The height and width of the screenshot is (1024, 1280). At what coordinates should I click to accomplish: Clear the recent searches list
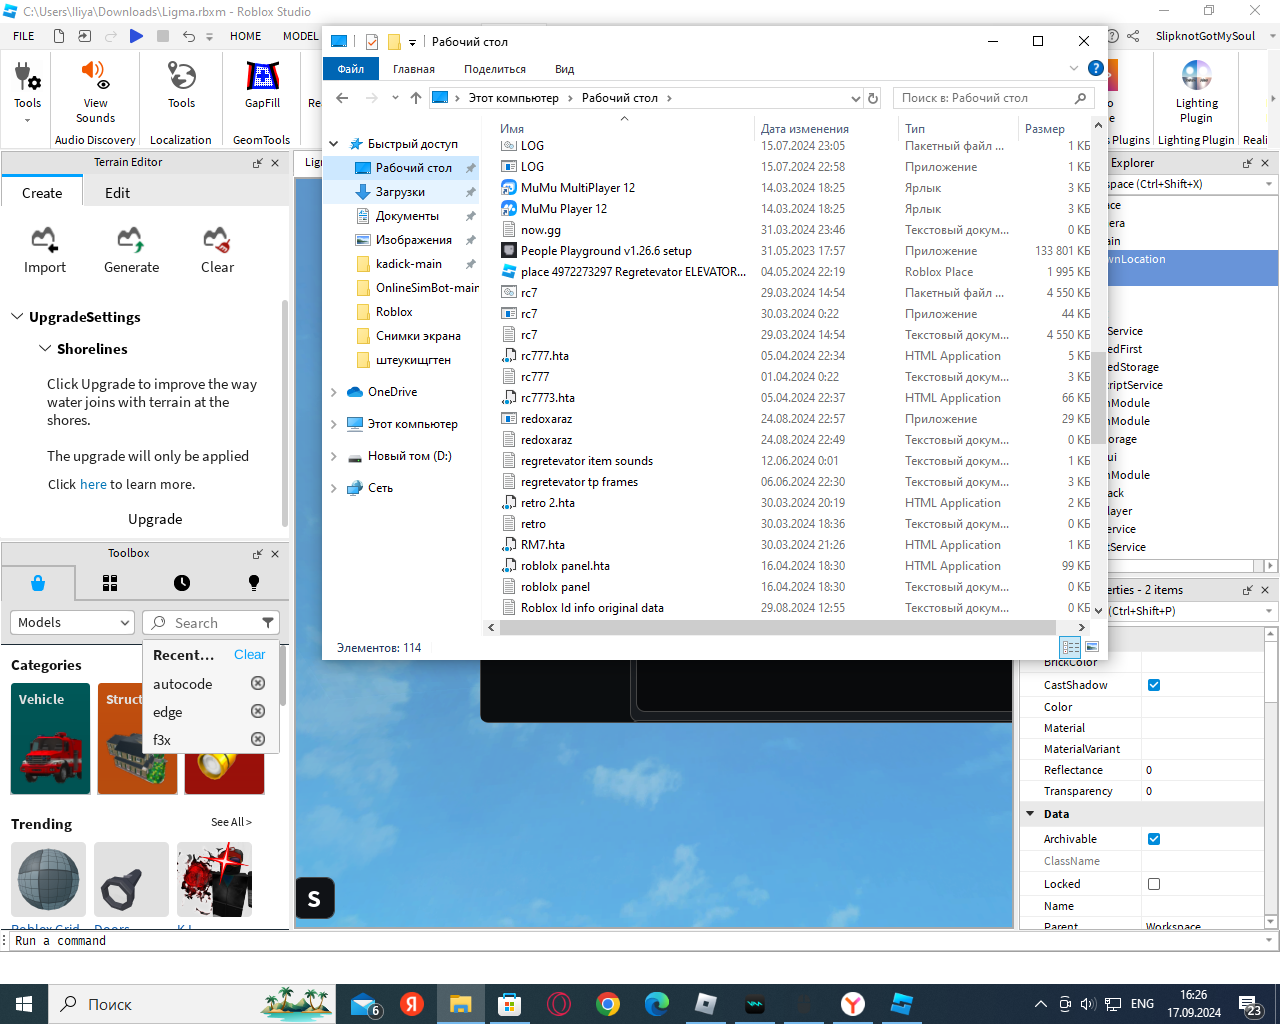(x=250, y=654)
